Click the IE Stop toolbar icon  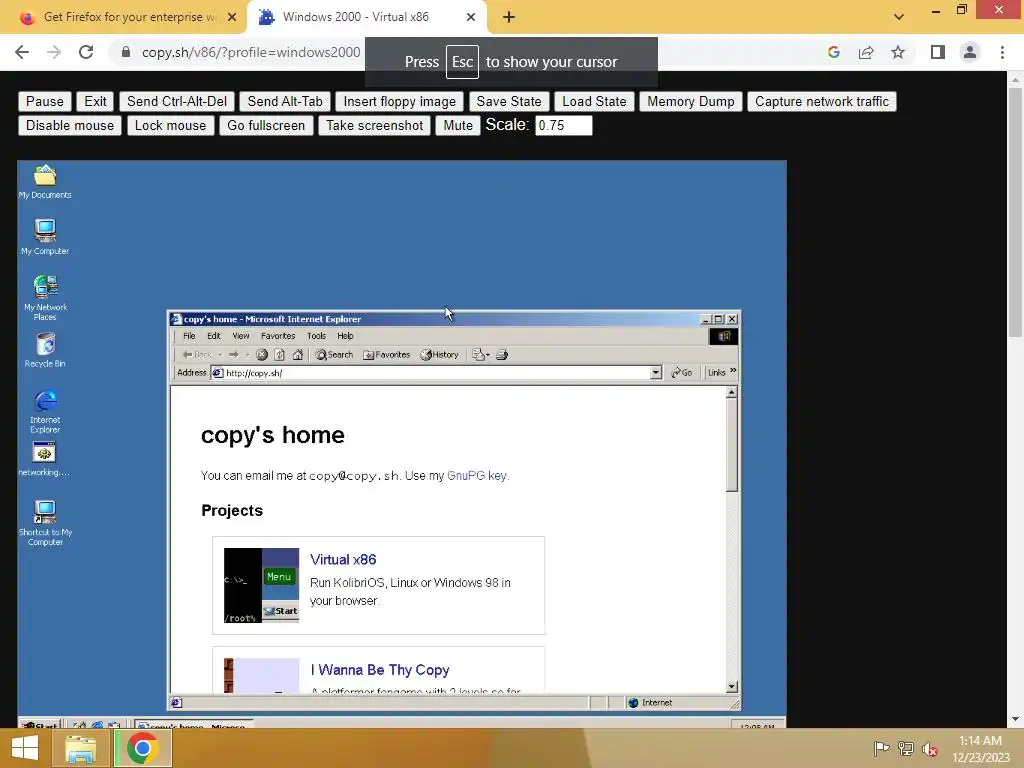point(262,355)
